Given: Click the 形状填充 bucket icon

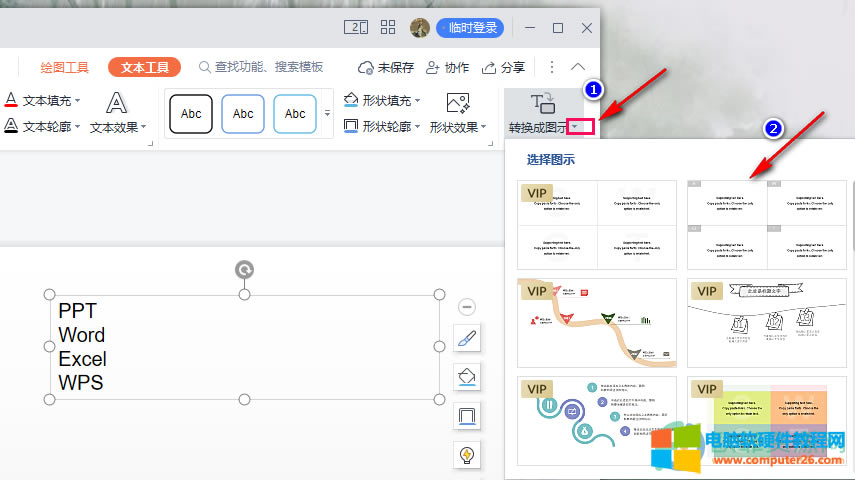Looking at the screenshot, I should pos(351,100).
